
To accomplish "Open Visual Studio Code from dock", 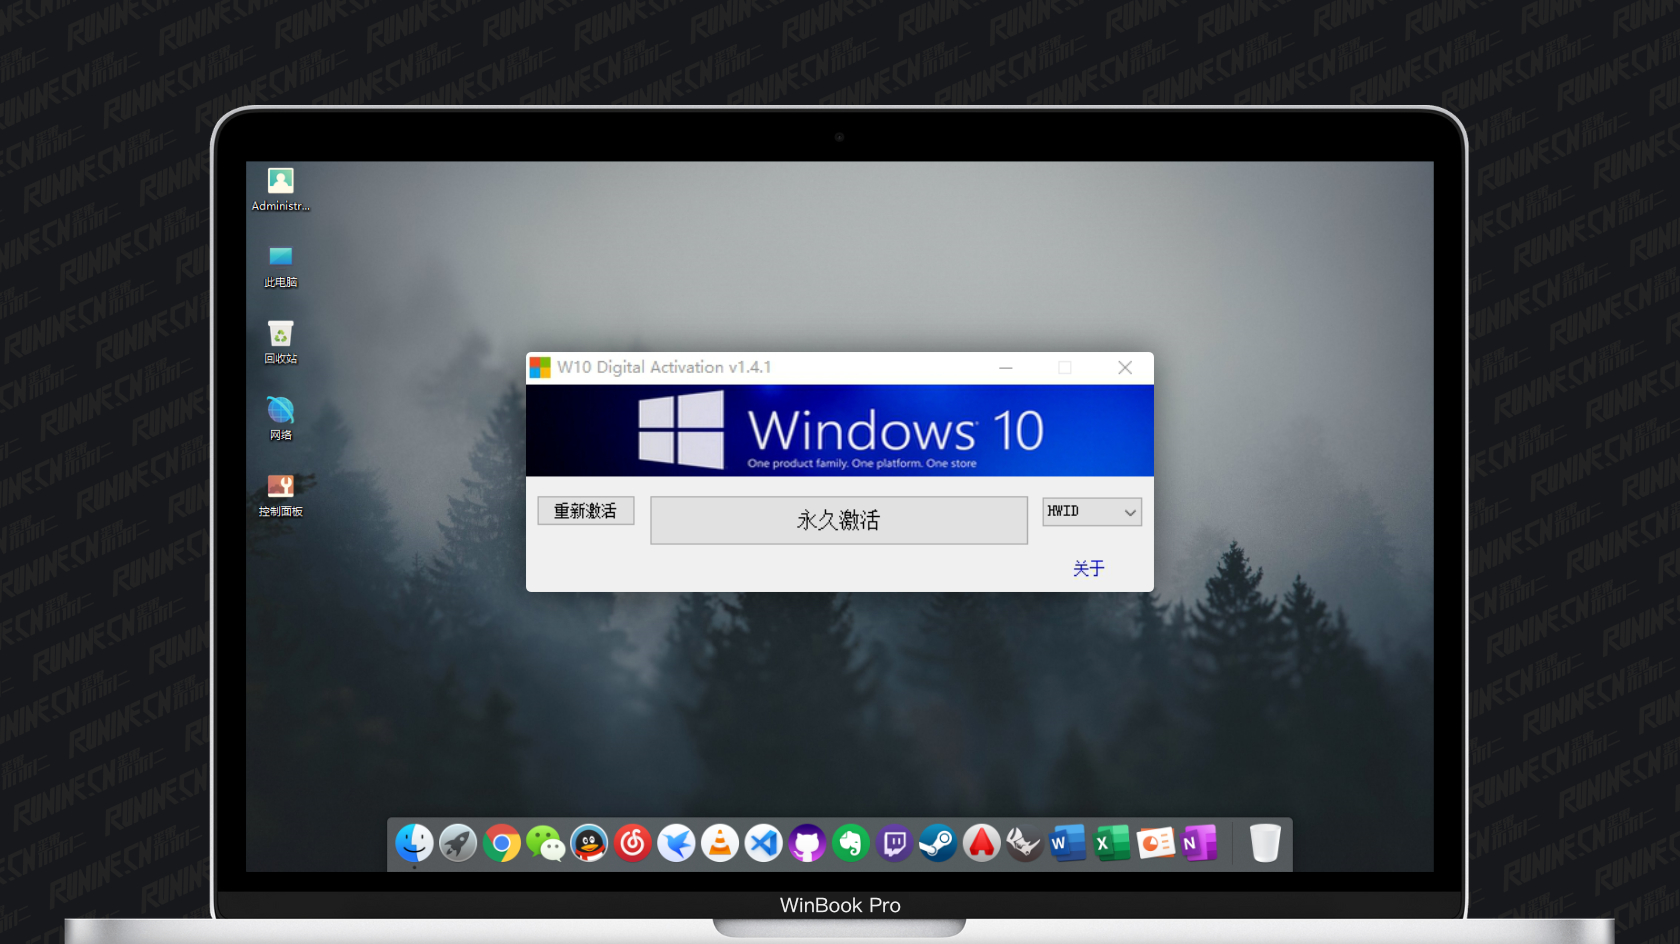I will (x=764, y=843).
